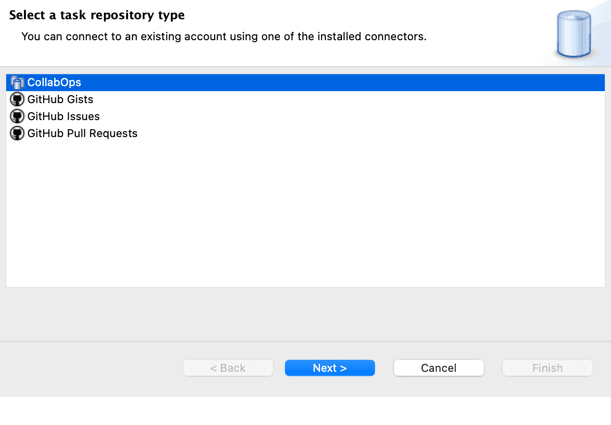
Task: Click the CollabOps connector icon
Action: pos(17,83)
